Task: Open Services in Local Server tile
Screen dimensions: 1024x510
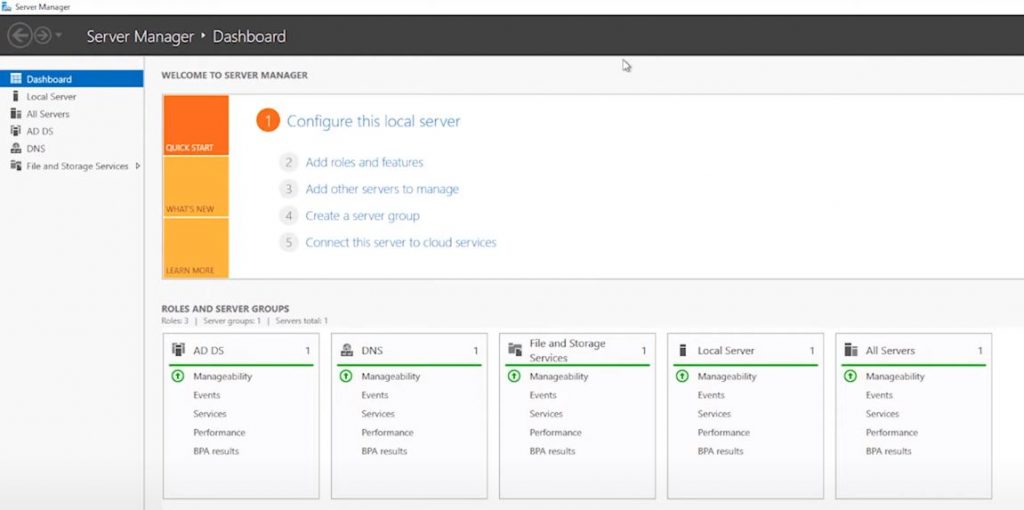Action: point(714,414)
